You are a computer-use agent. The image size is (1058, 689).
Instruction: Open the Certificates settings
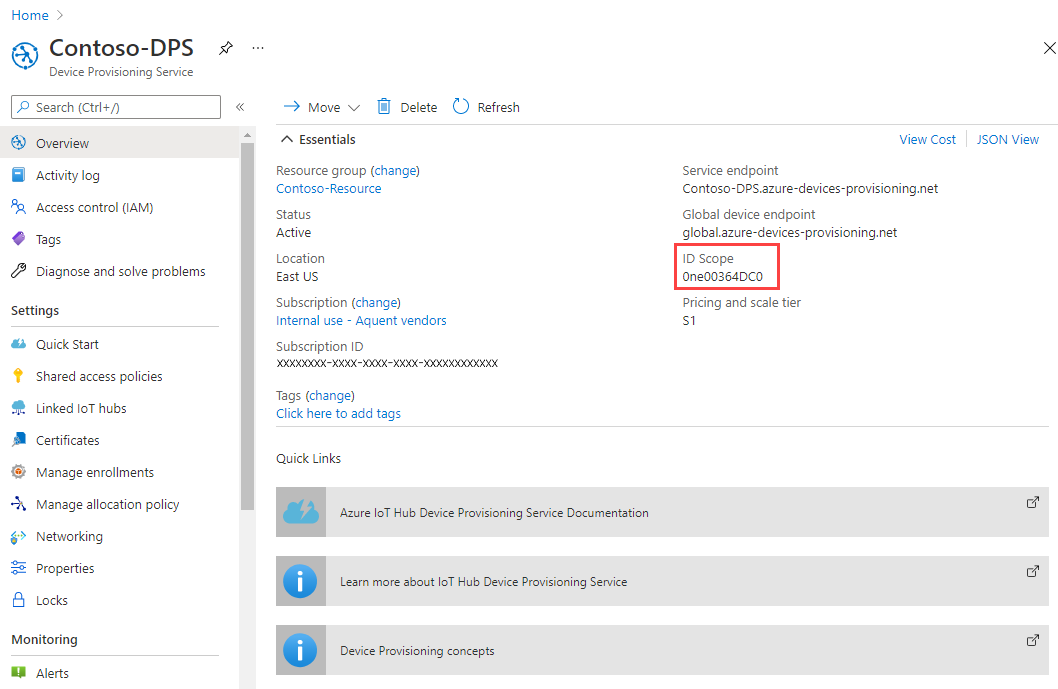67,440
